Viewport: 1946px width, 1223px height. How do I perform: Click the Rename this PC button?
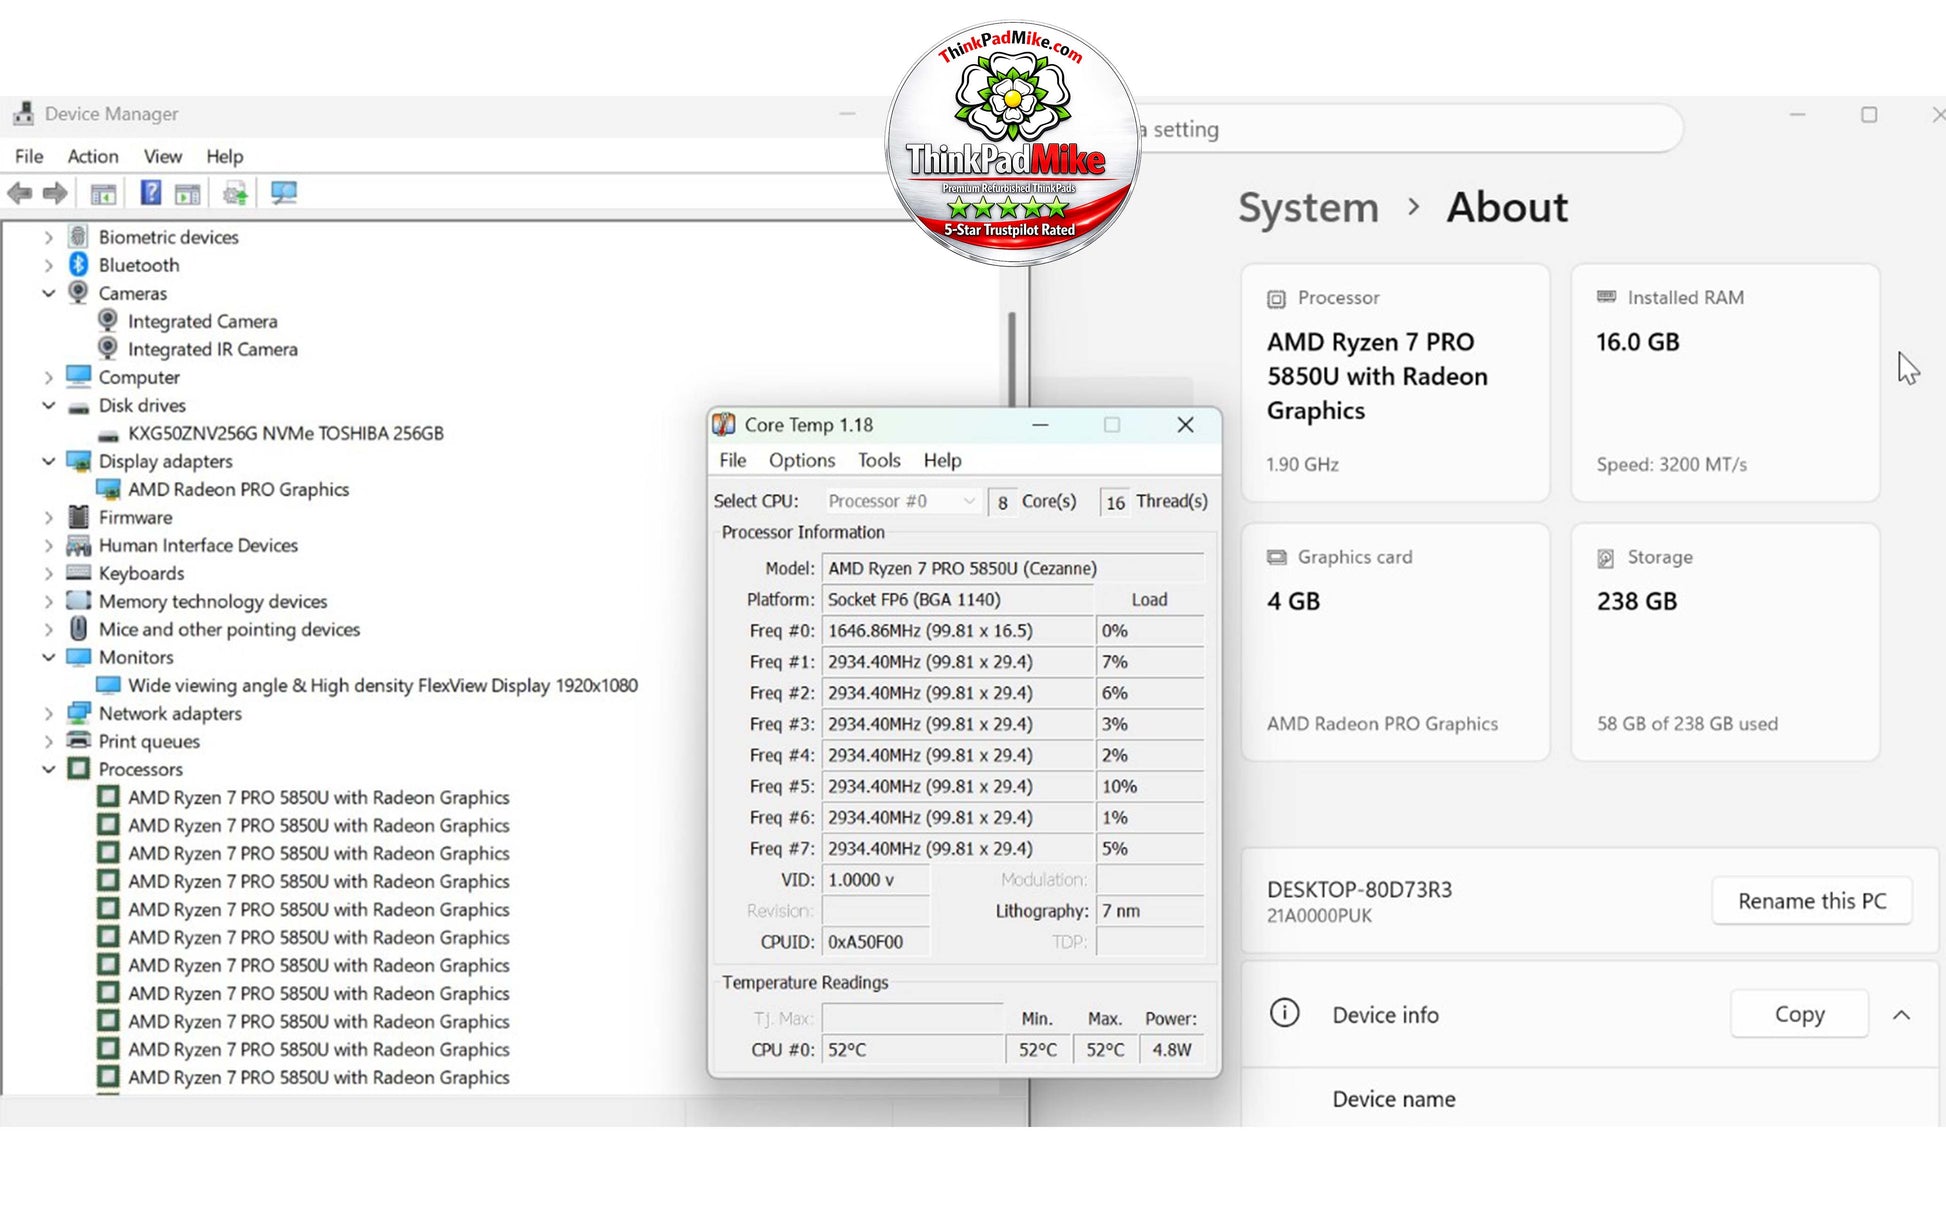pos(1812,901)
